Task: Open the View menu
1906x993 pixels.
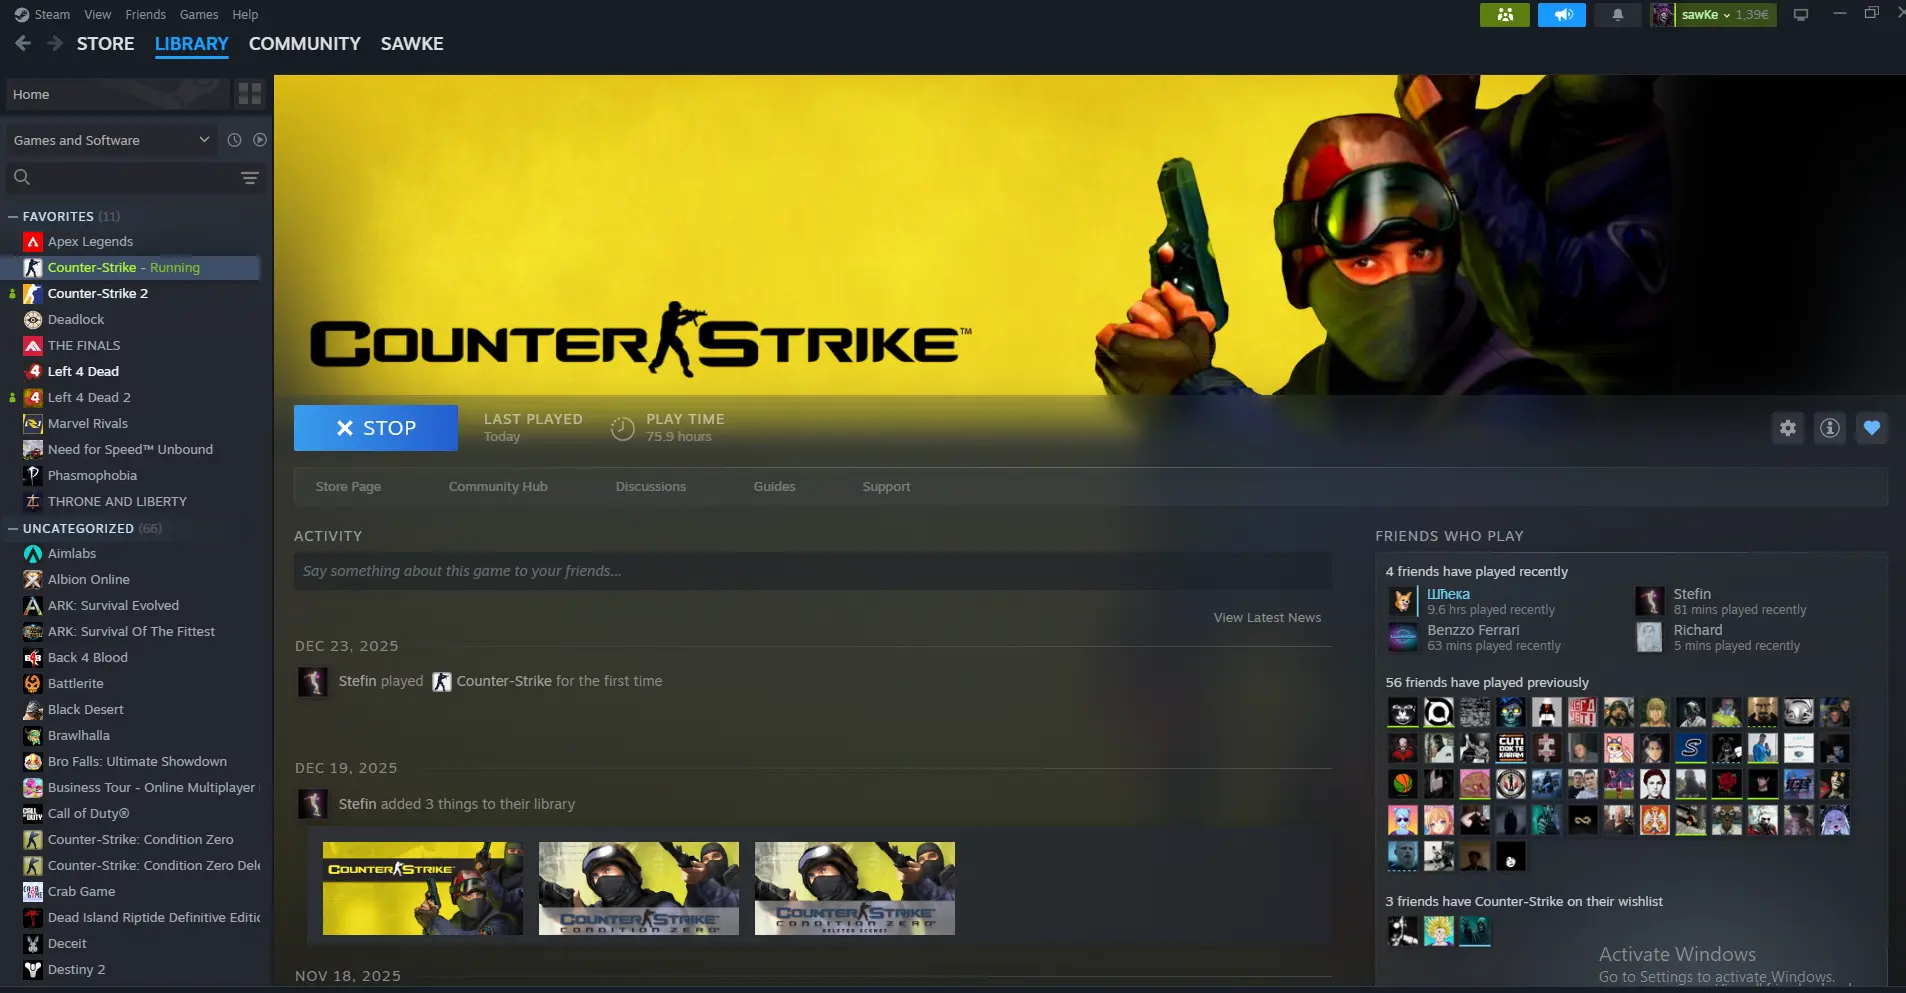Action: [x=98, y=15]
